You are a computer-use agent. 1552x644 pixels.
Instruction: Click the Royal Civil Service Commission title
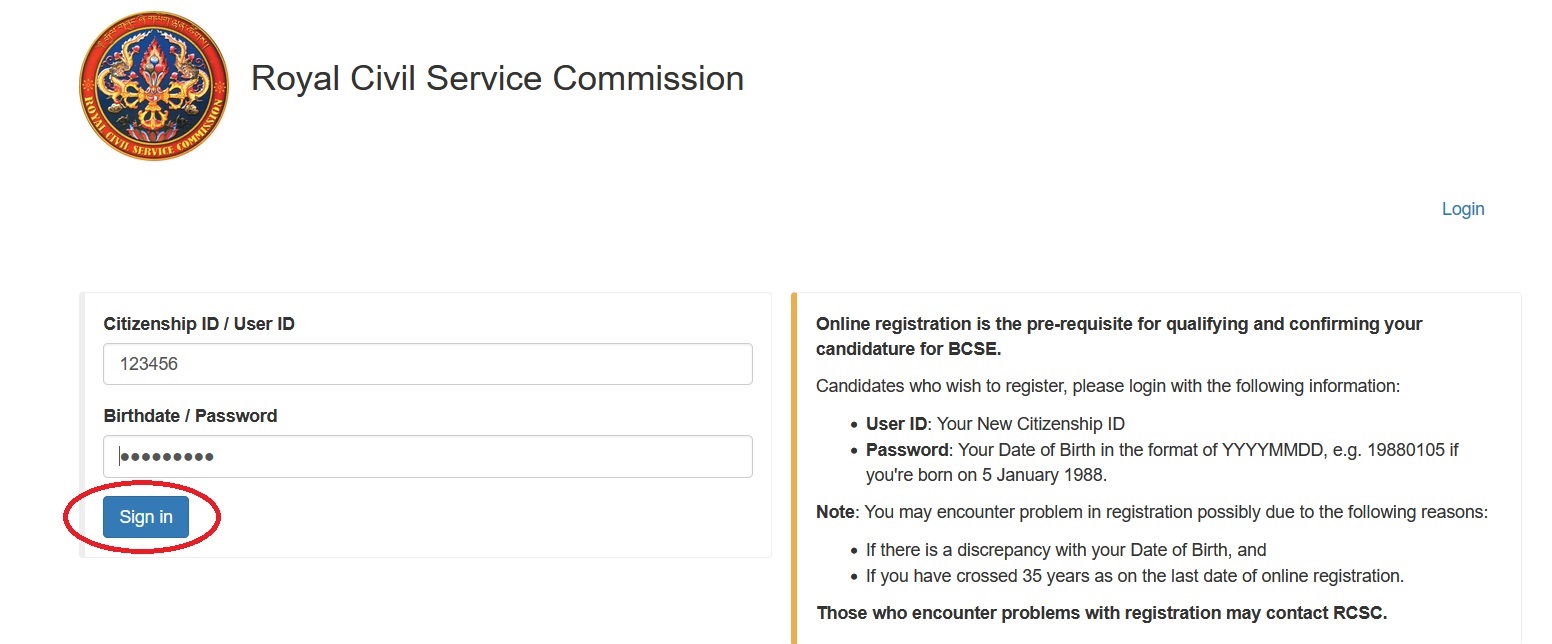tap(497, 78)
